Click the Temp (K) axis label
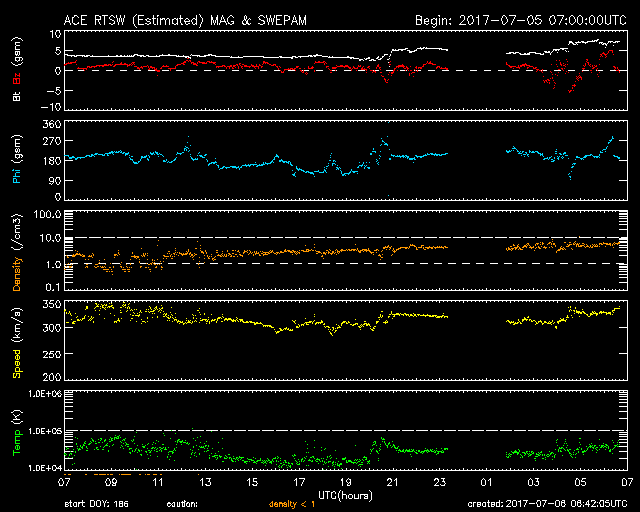Screen dimensions: 640x512 pos(17,432)
